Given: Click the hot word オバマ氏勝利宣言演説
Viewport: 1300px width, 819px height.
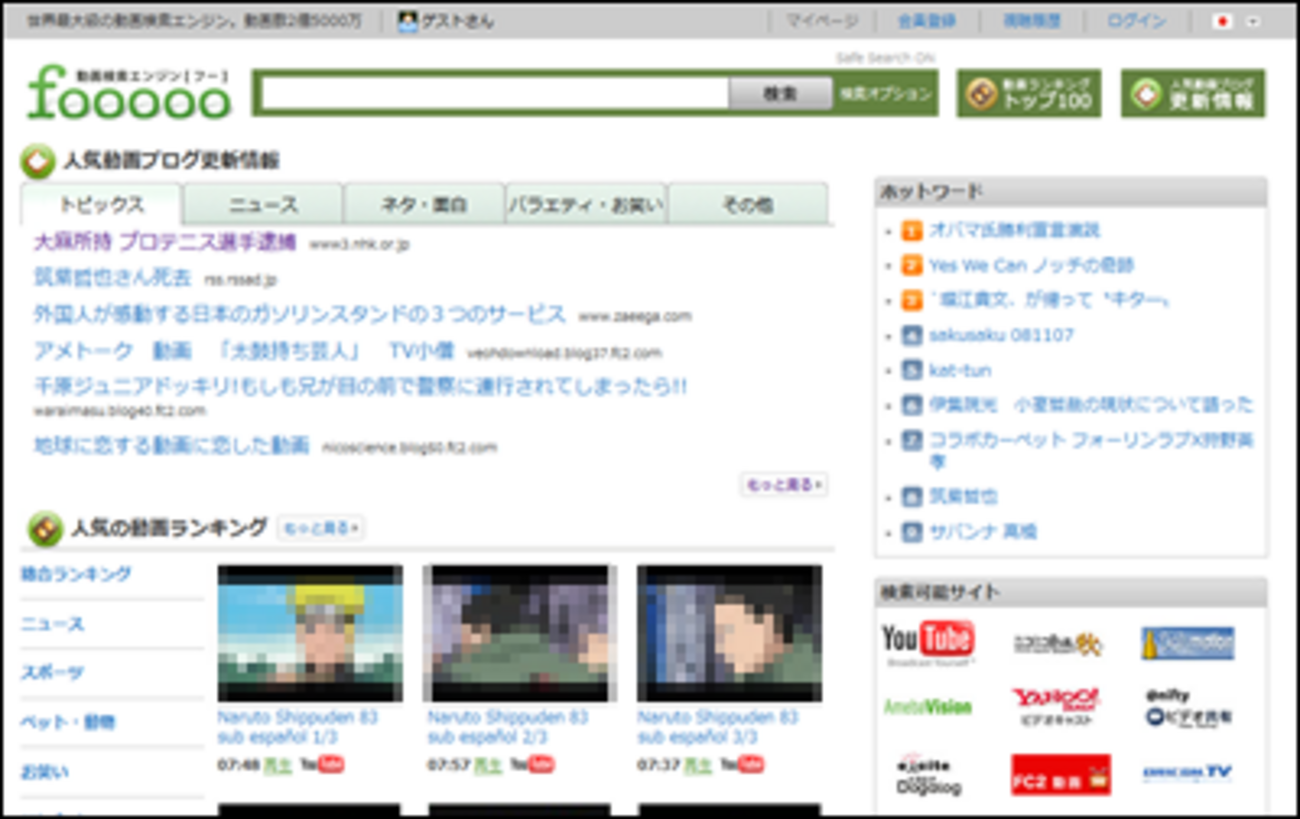Looking at the screenshot, I should (x=1014, y=231).
